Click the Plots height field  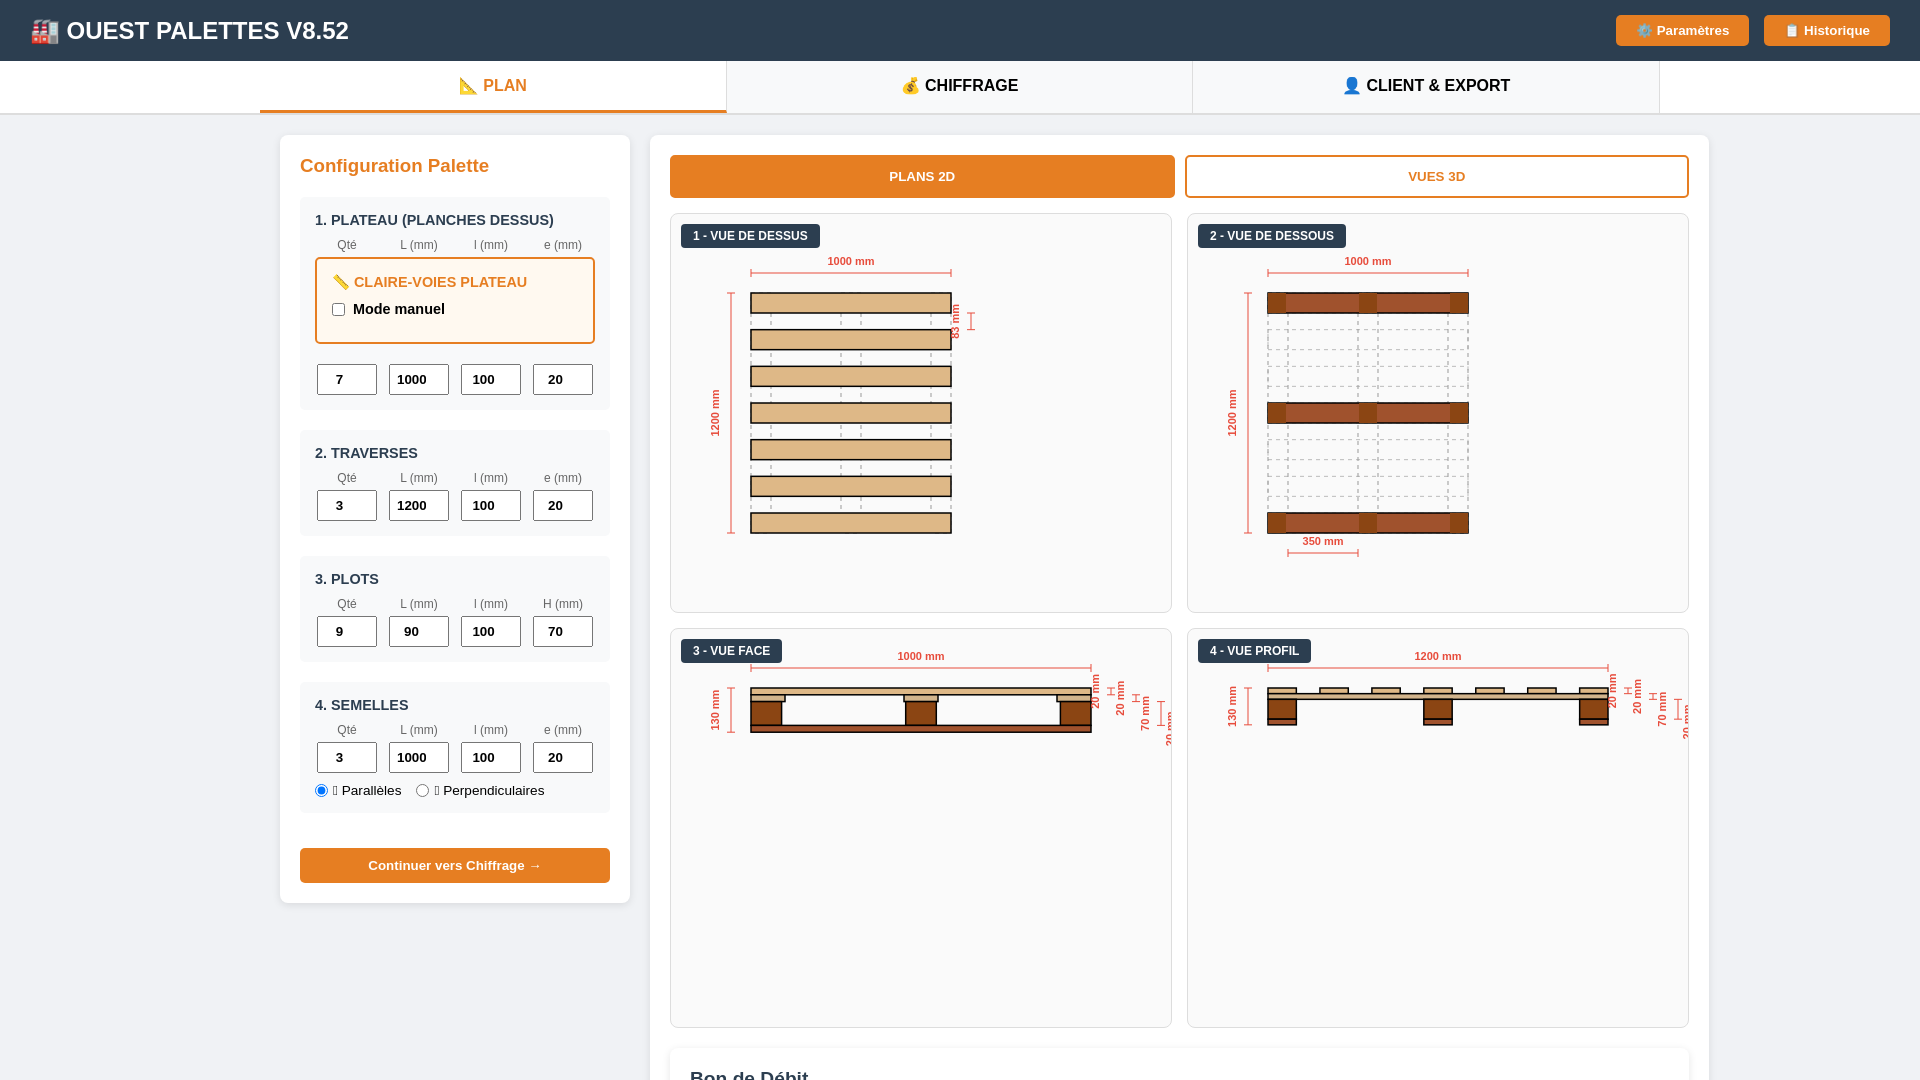(x=563, y=632)
